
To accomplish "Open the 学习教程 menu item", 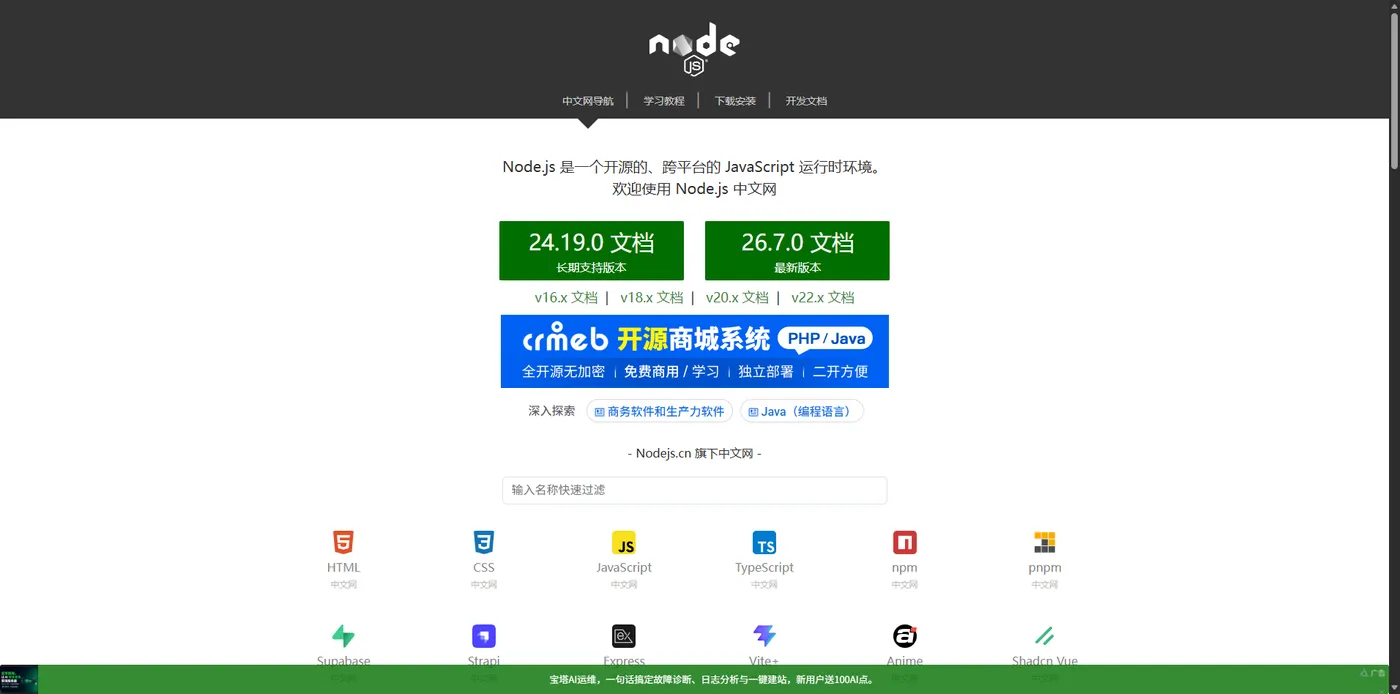I will [x=664, y=101].
